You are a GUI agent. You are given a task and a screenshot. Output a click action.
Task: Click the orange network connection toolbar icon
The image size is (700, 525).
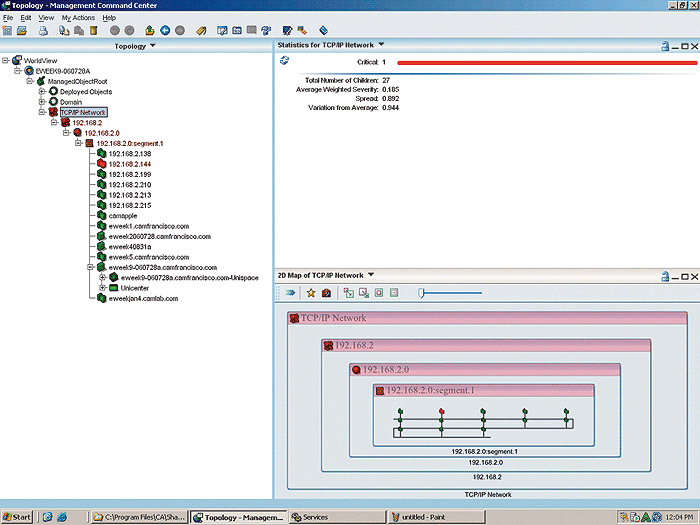pyautogui.click(x=302, y=30)
